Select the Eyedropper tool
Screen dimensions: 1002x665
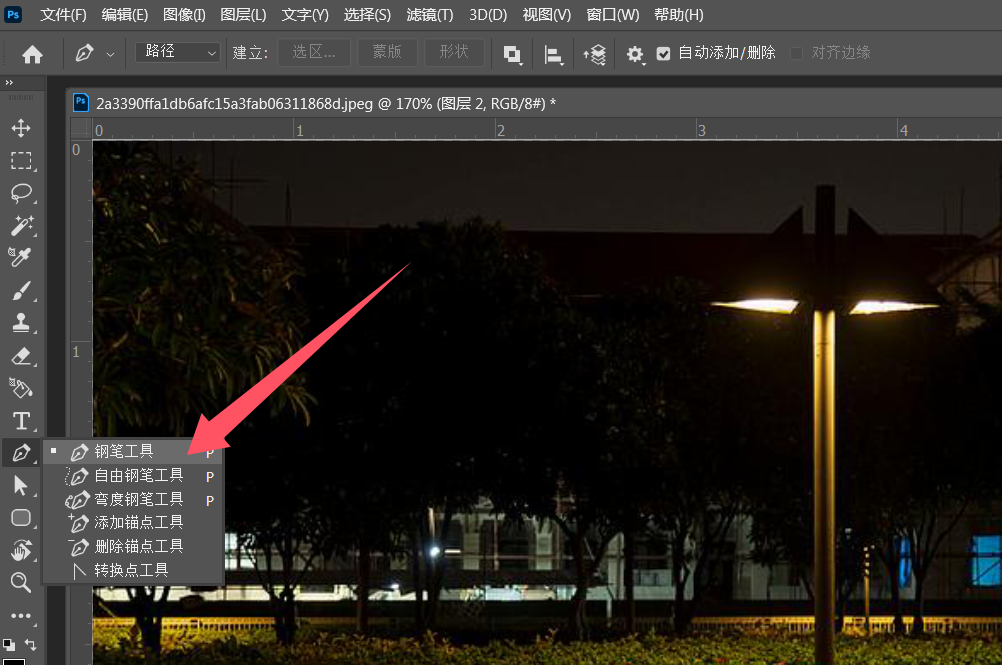pos(21,257)
